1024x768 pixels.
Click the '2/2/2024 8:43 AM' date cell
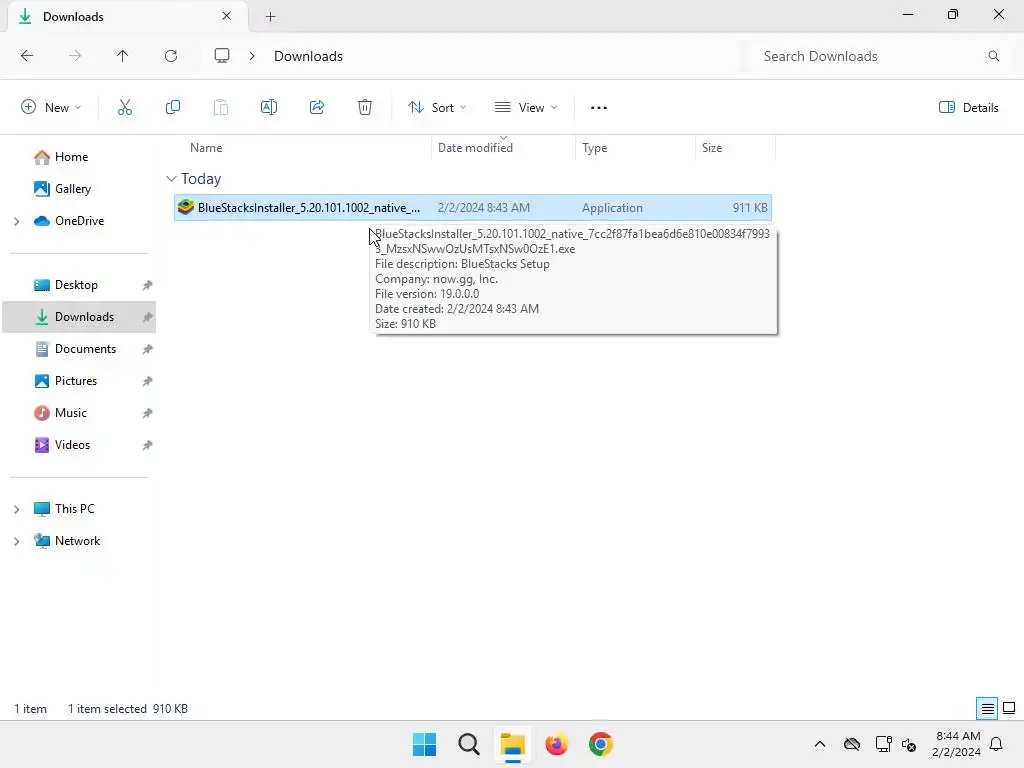point(483,208)
